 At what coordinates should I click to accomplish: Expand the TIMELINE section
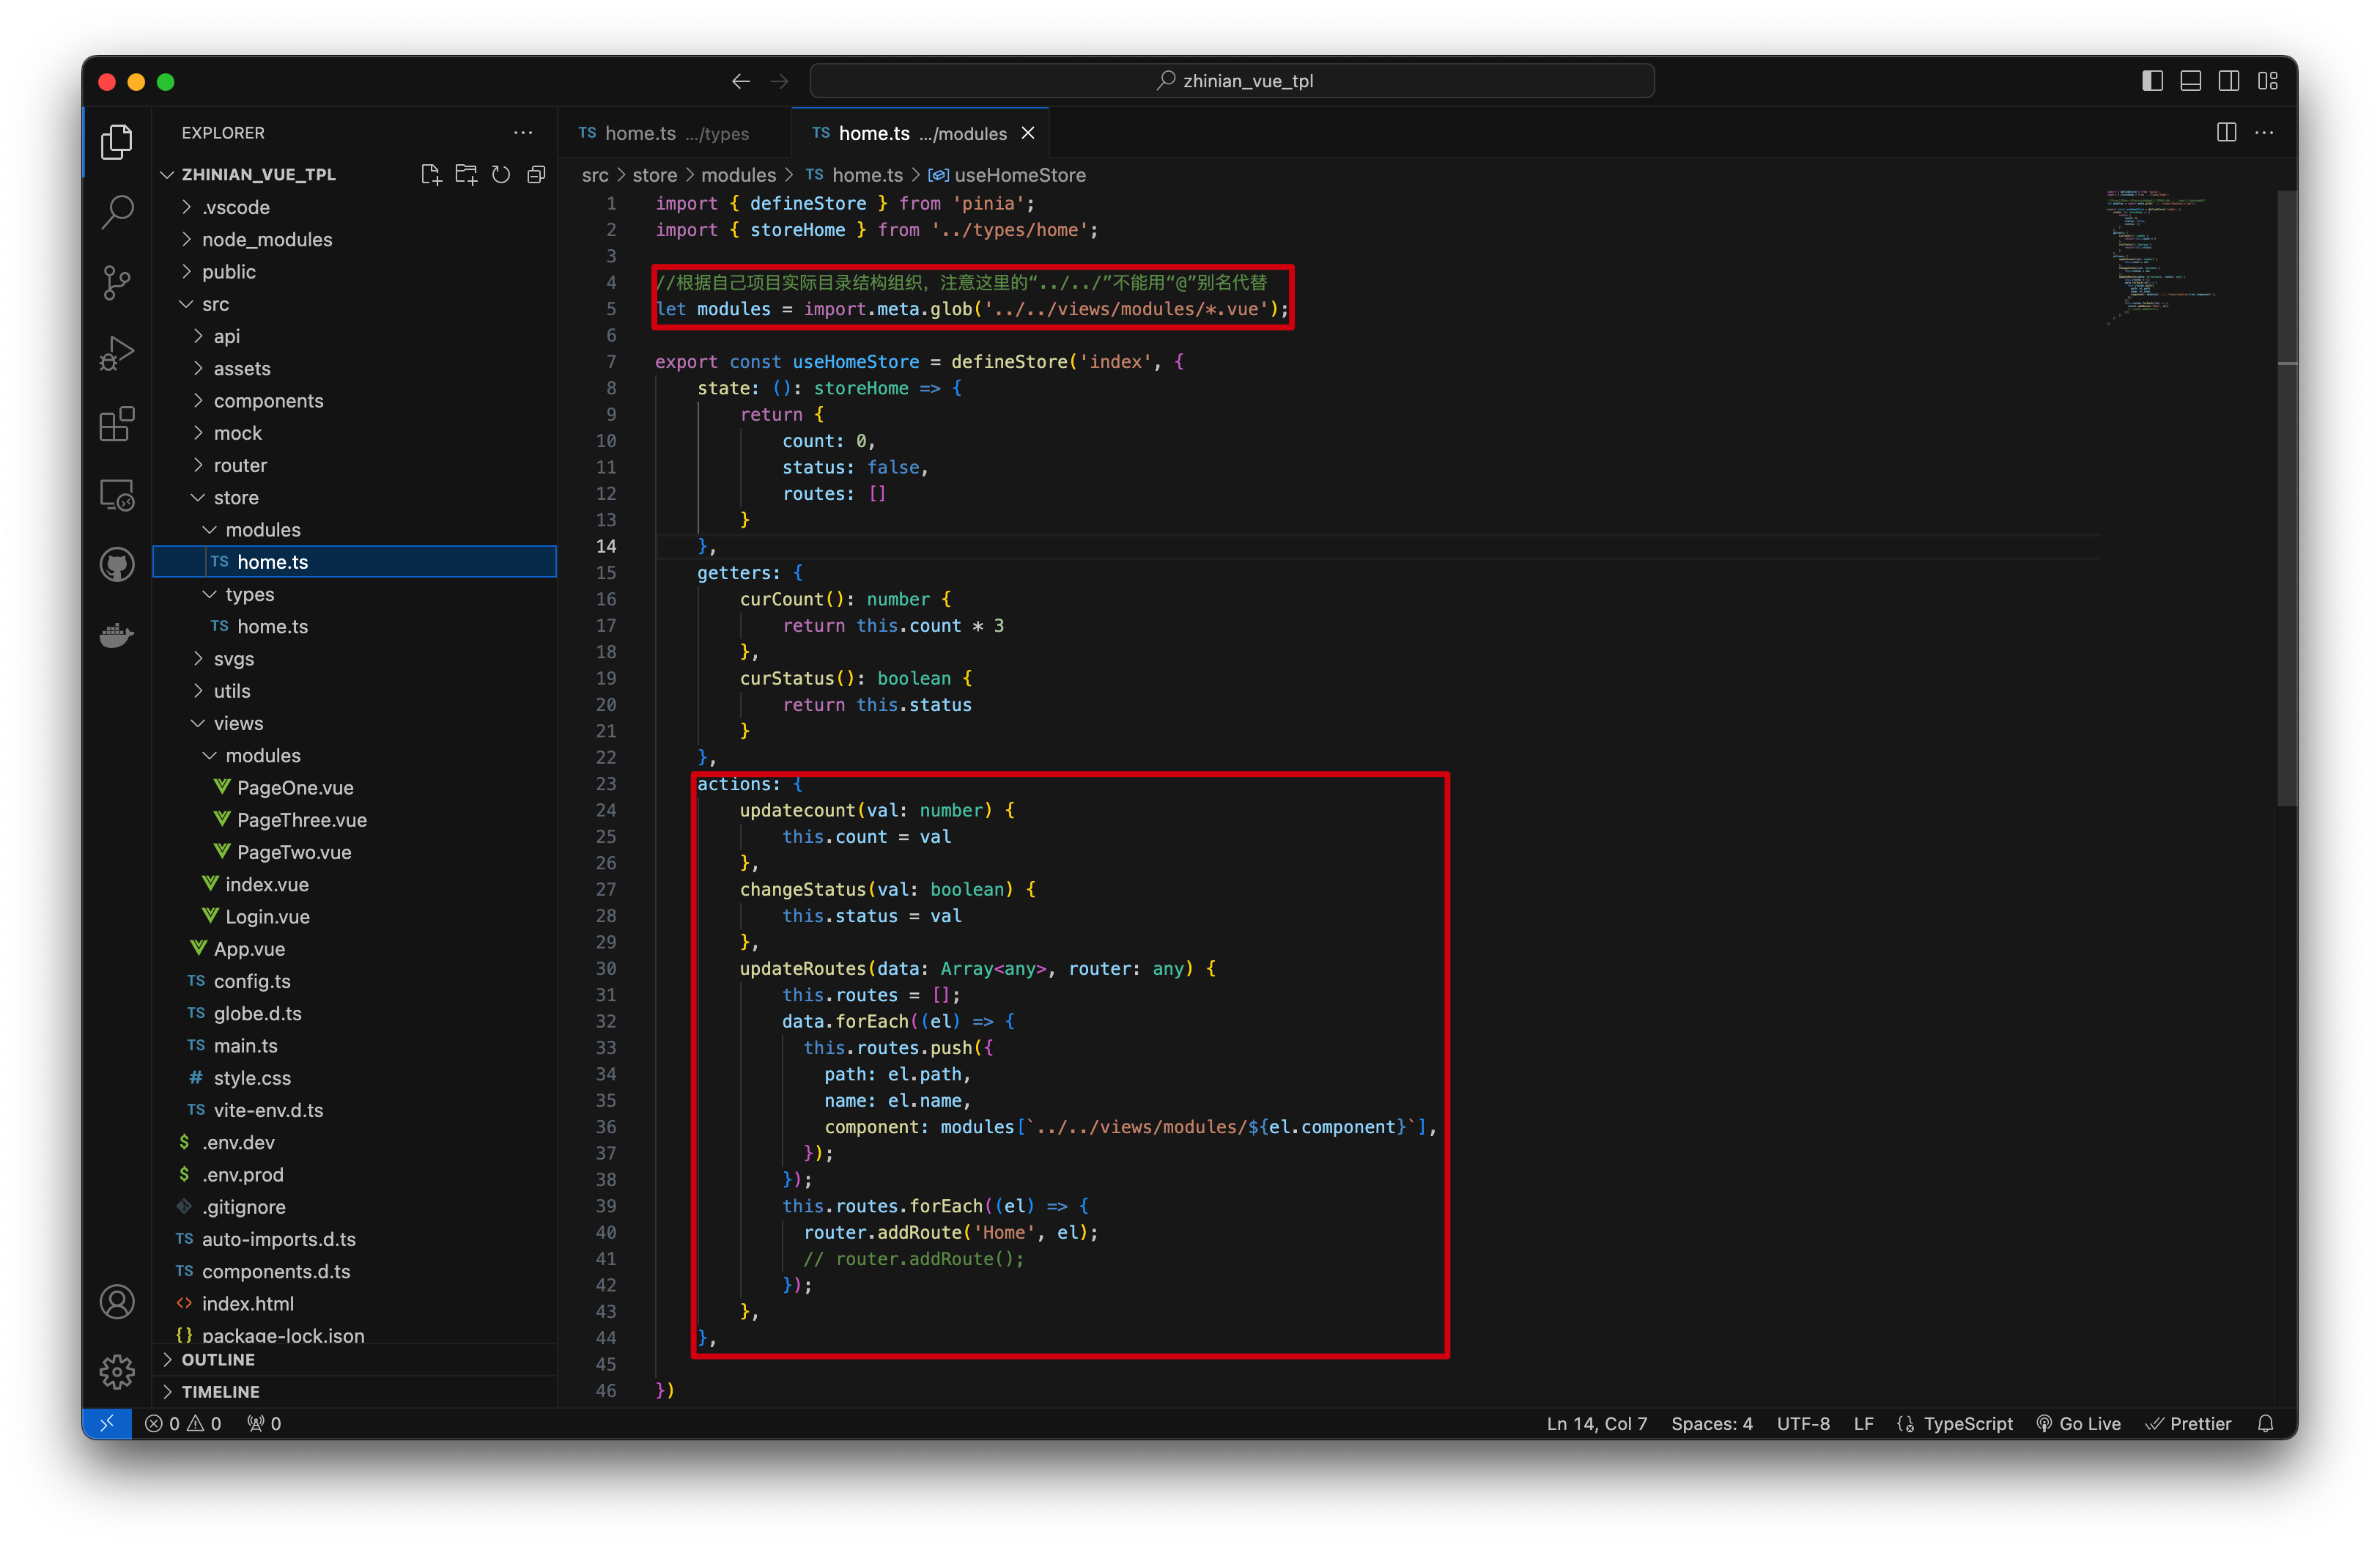pyautogui.click(x=354, y=1391)
